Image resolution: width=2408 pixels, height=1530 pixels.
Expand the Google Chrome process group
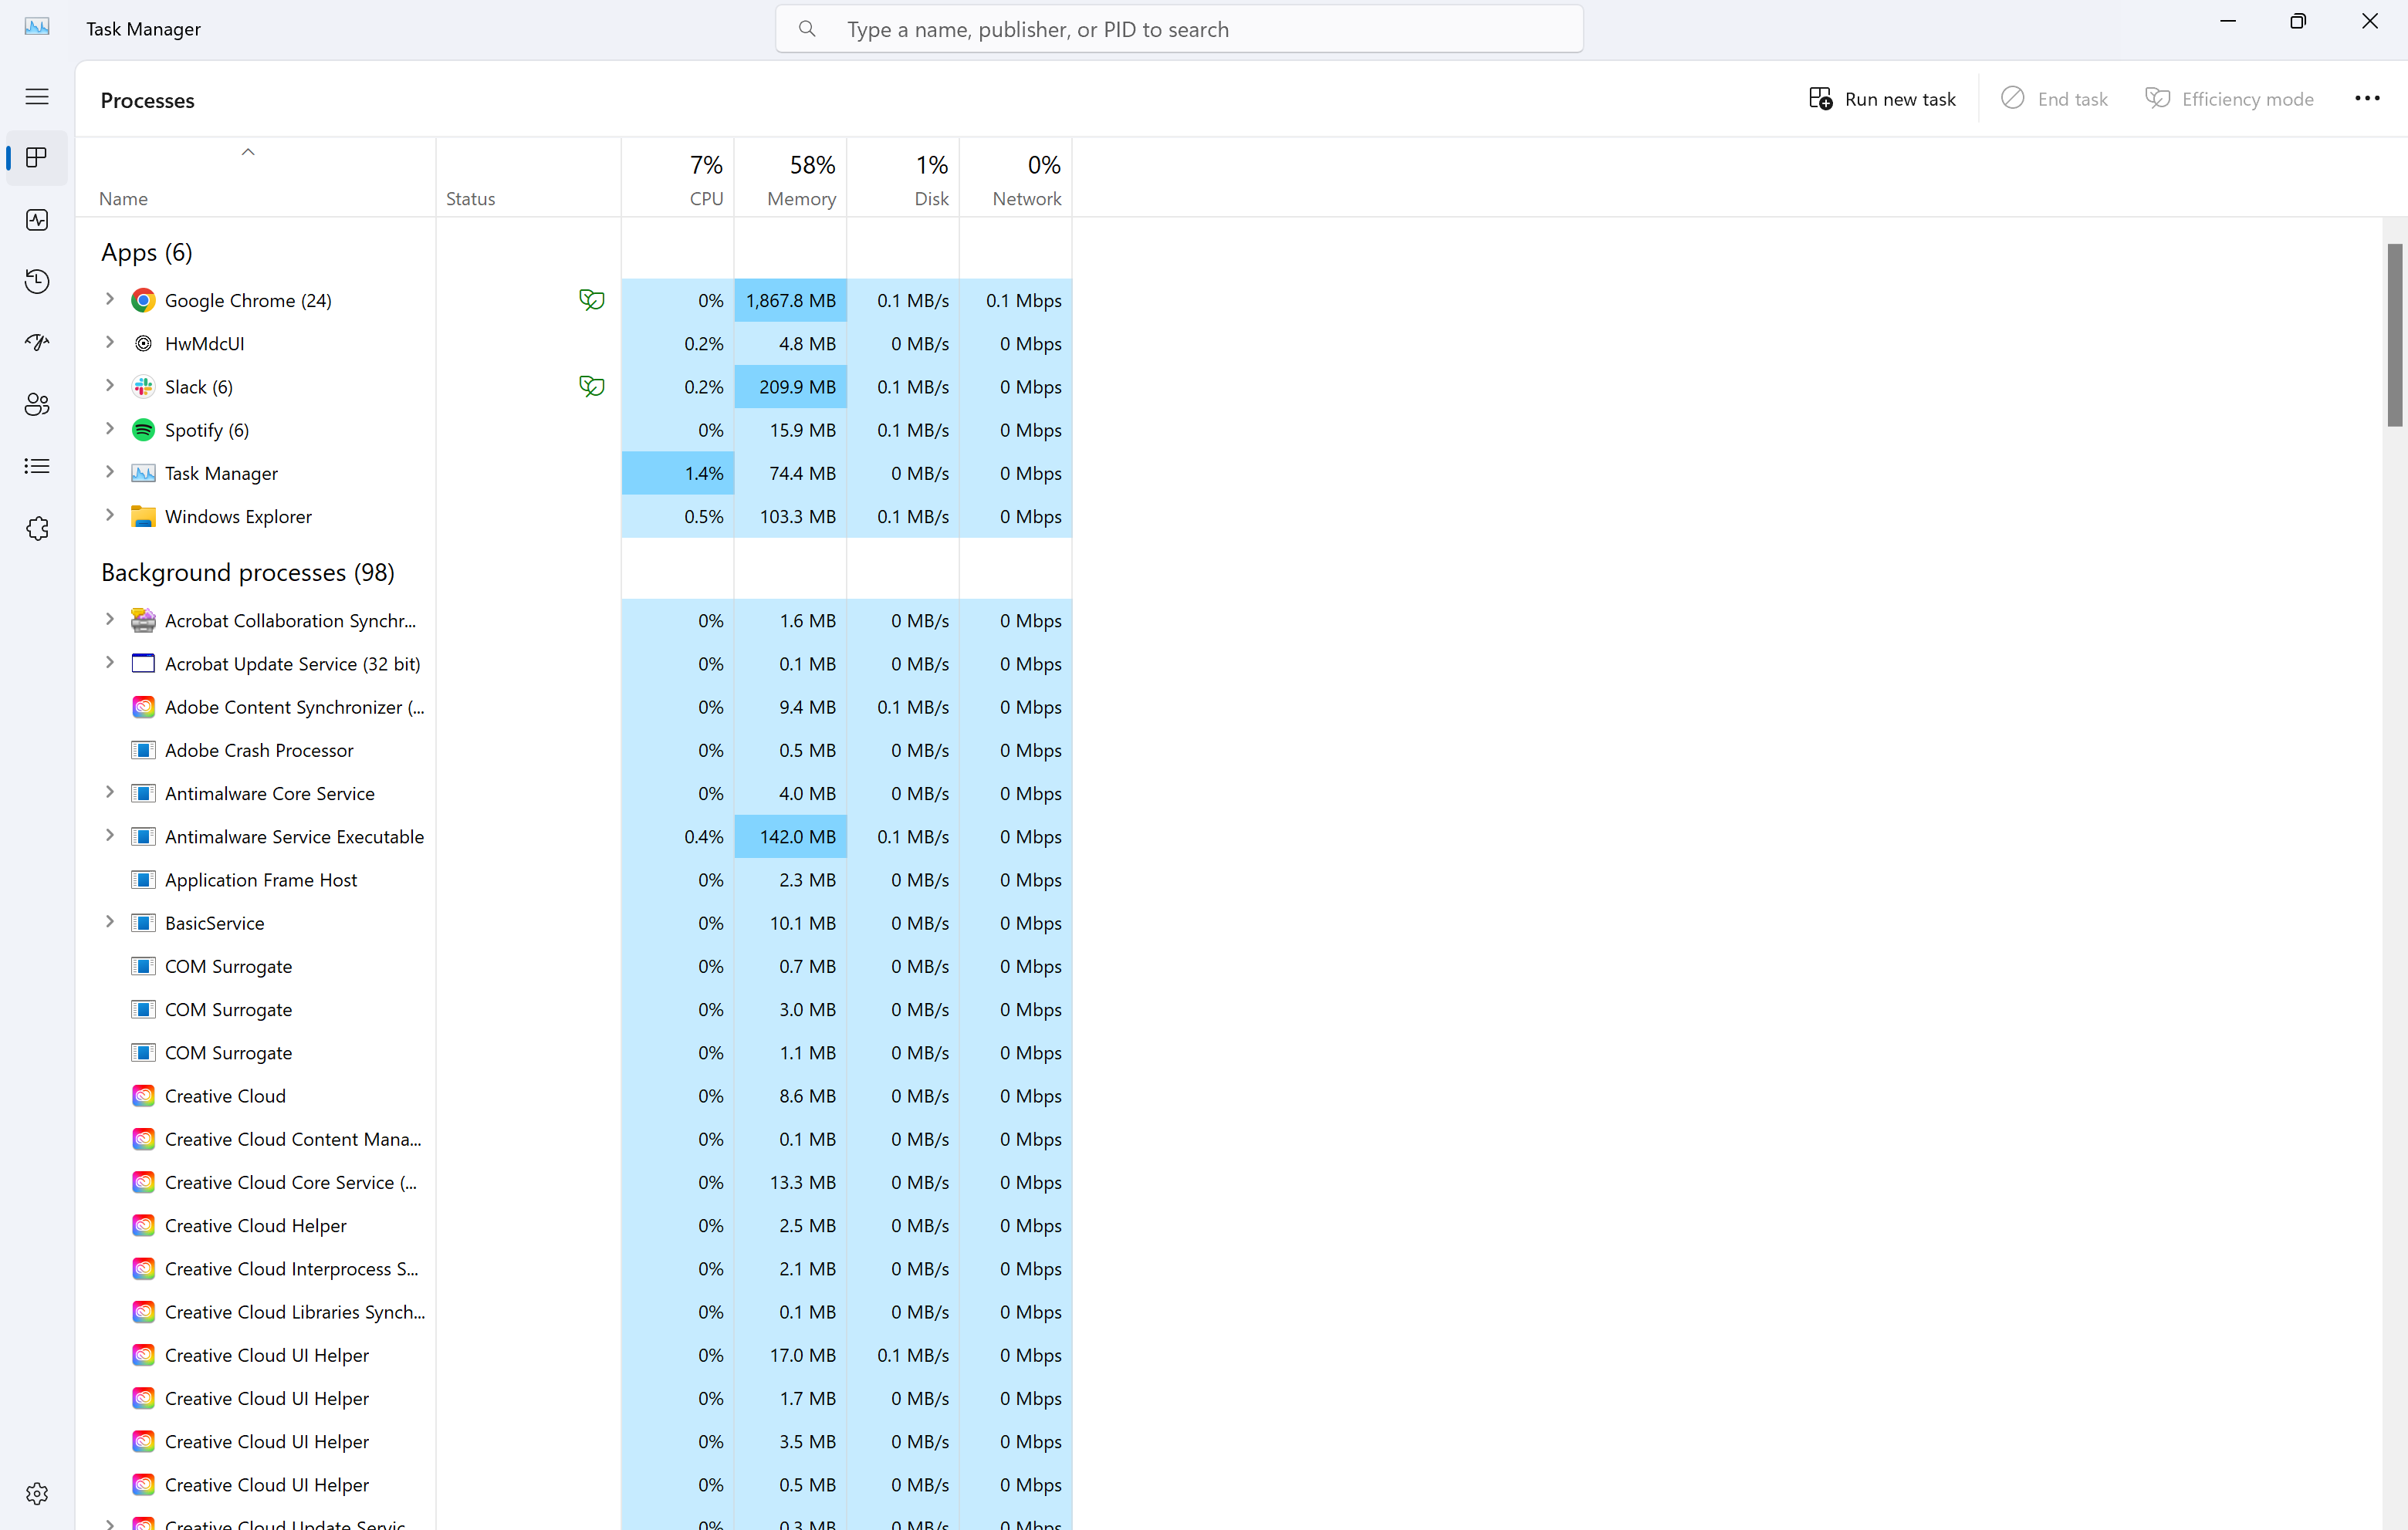tap(110, 299)
